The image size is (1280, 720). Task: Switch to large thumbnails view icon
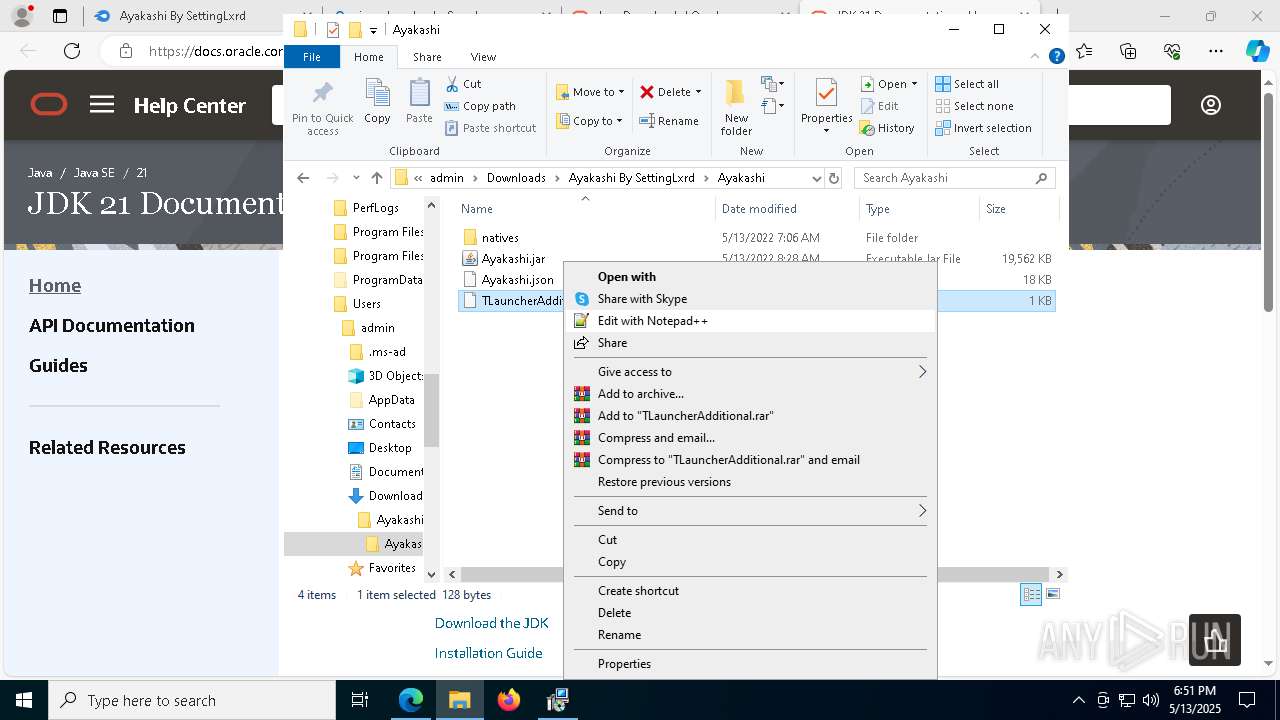(x=1052, y=594)
